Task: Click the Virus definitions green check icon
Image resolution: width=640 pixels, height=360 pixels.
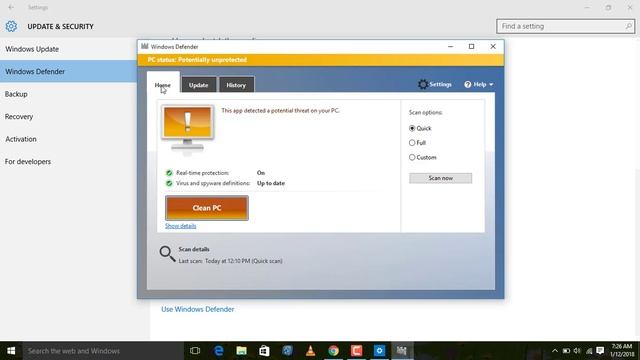Action: (x=169, y=183)
